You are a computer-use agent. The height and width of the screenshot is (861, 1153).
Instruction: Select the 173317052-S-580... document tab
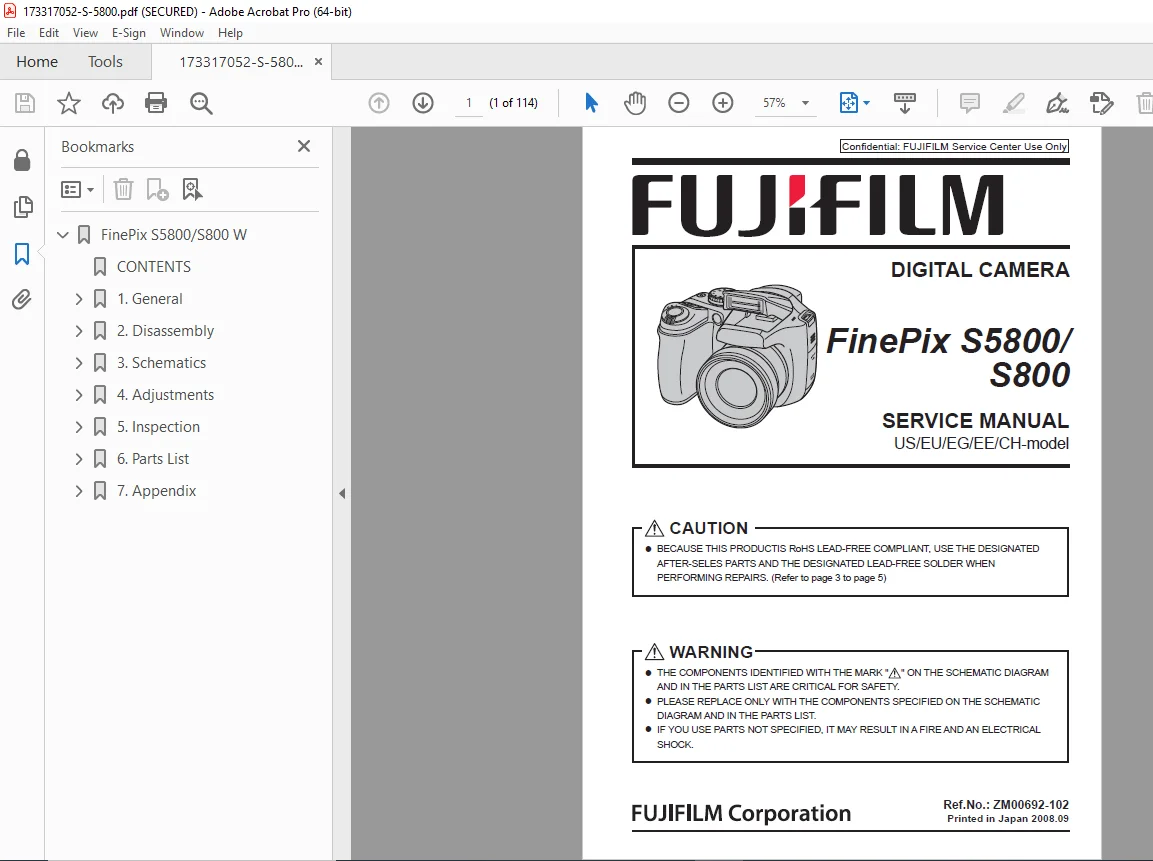point(241,62)
